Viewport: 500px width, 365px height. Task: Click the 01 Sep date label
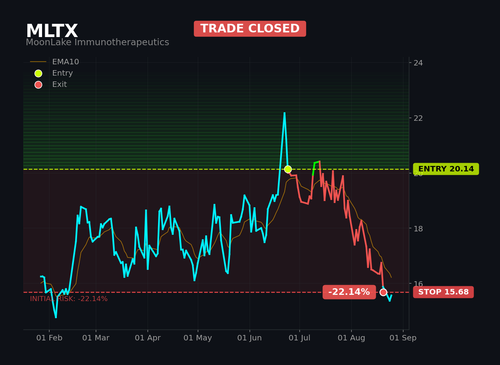(x=403, y=338)
